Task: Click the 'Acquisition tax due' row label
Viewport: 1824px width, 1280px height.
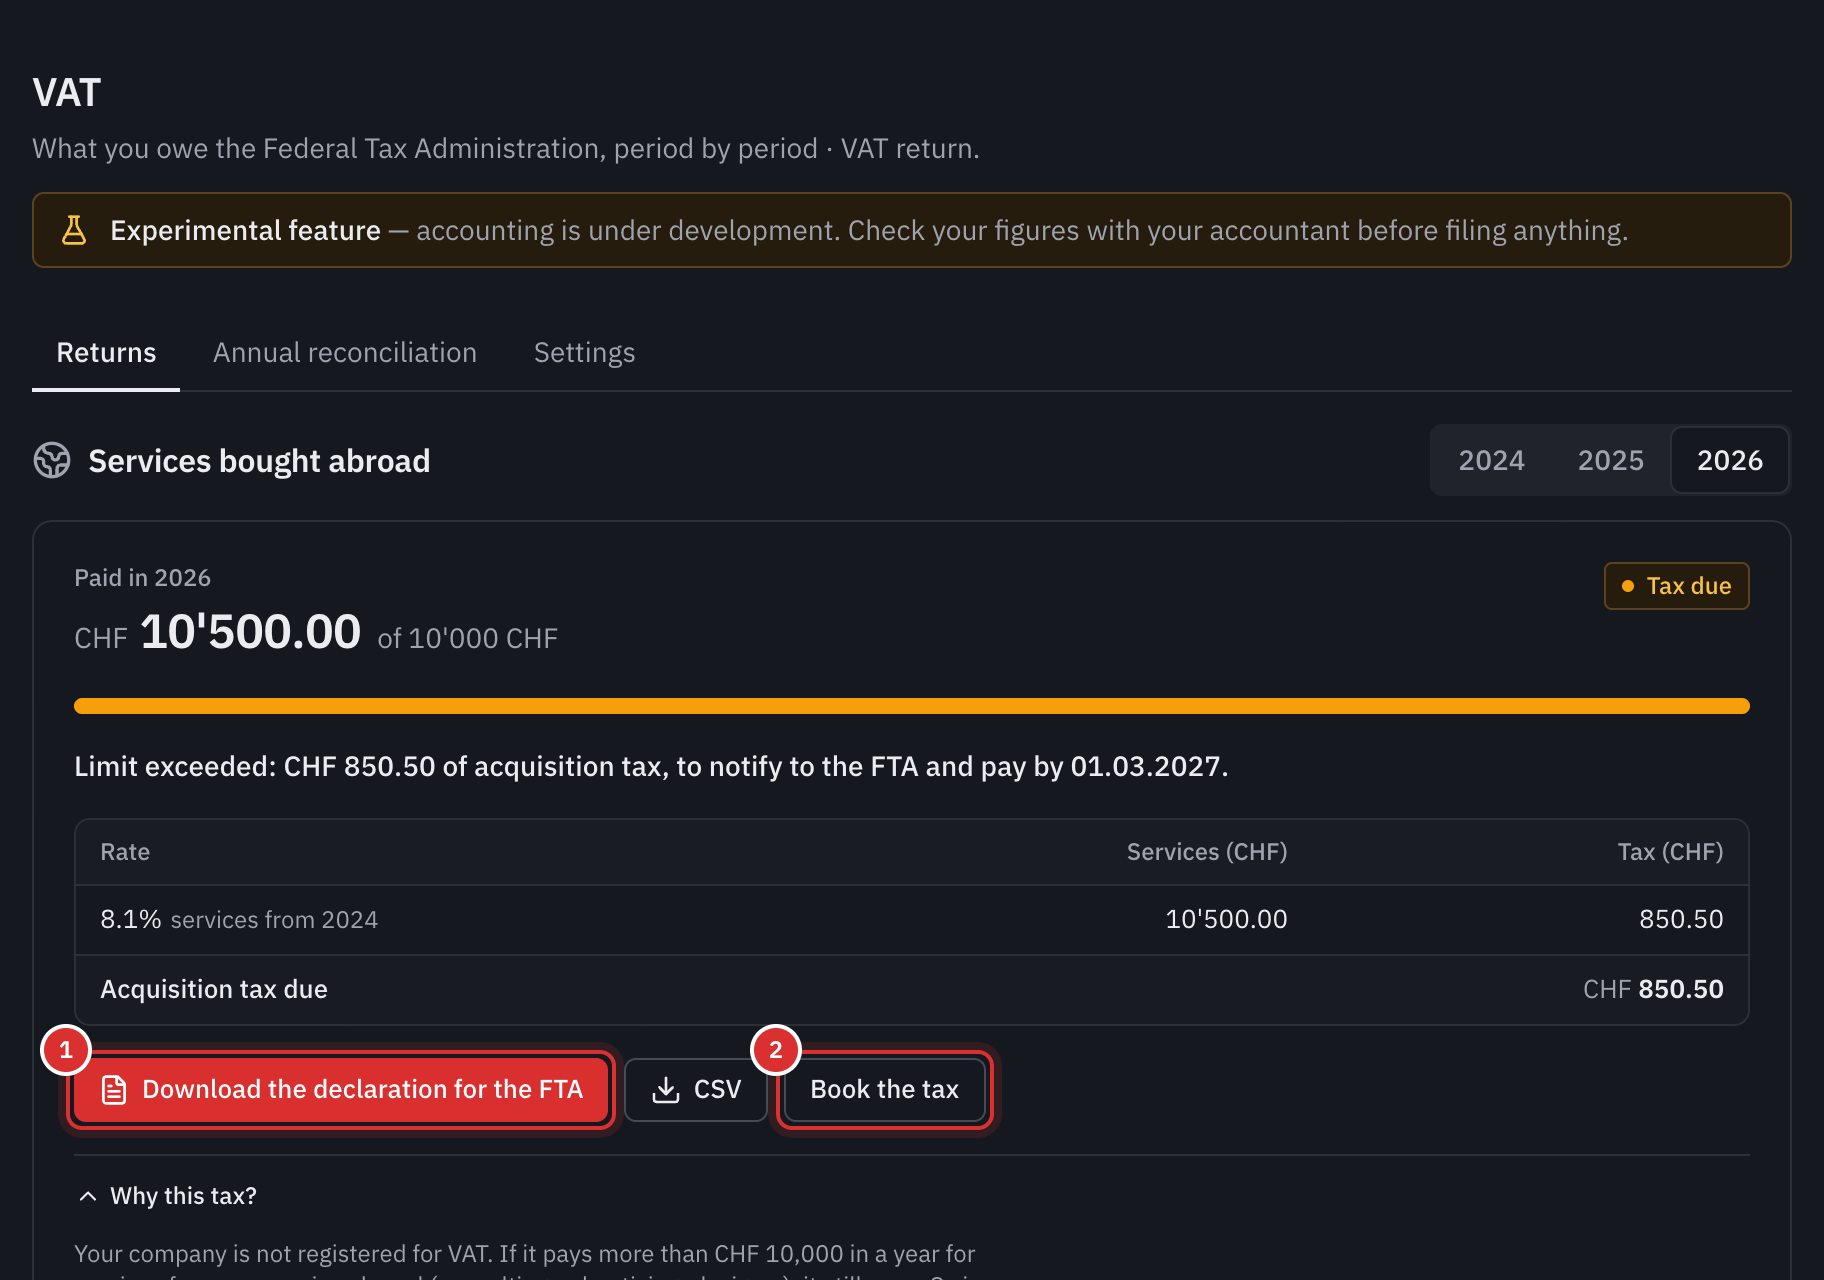Action: [214, 989]
